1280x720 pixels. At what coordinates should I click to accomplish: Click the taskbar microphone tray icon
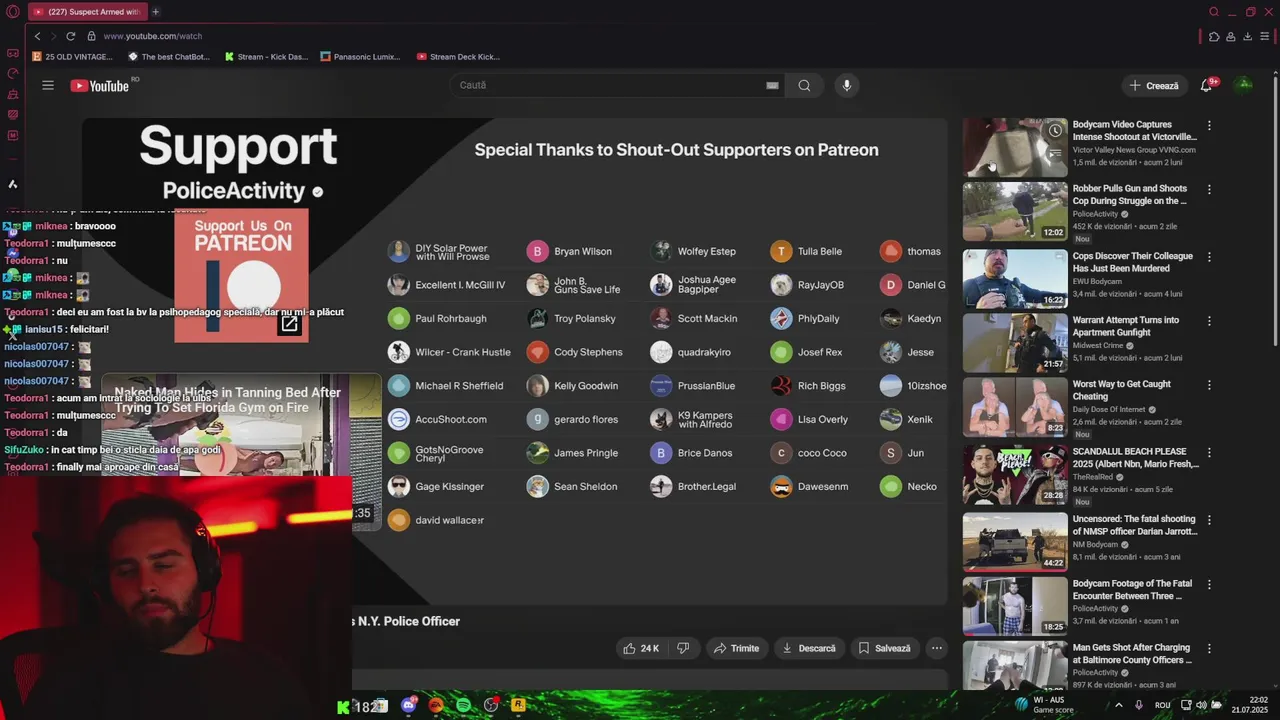pos(1139,705)
